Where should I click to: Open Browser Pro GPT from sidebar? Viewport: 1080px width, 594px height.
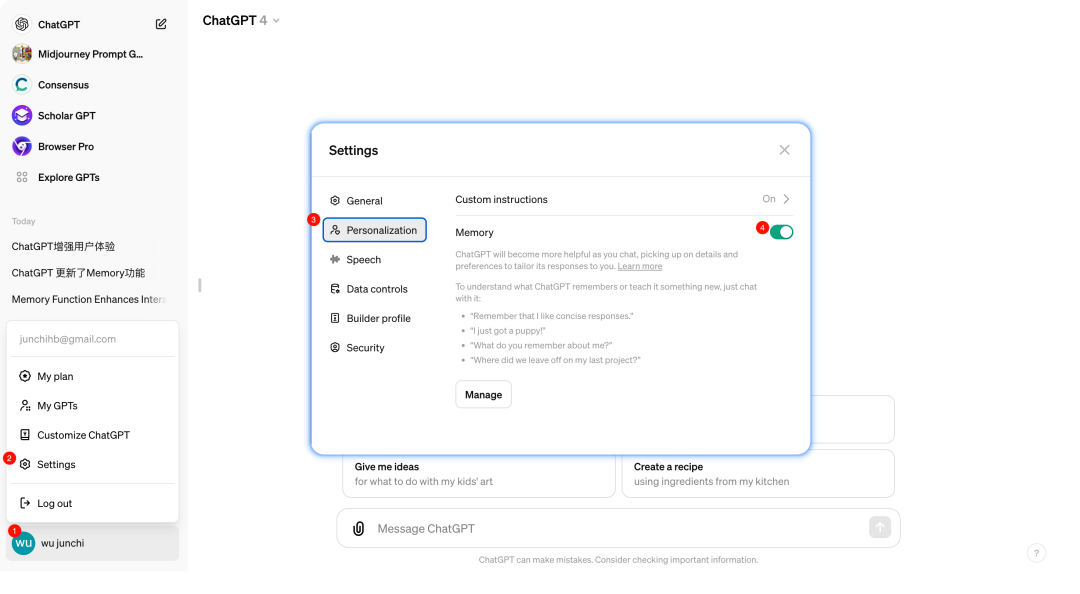pos(65,147)
